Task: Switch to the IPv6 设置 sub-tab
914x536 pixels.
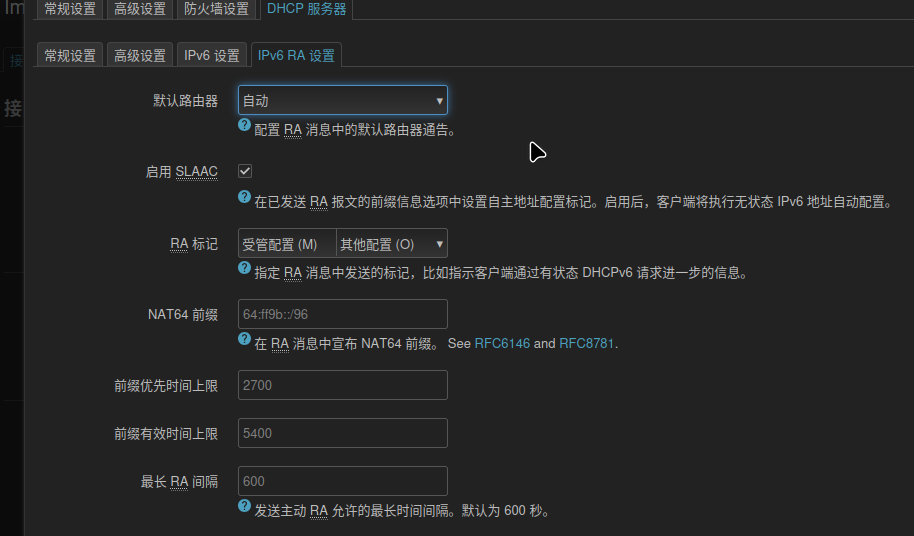Action: tap(212, 55)
